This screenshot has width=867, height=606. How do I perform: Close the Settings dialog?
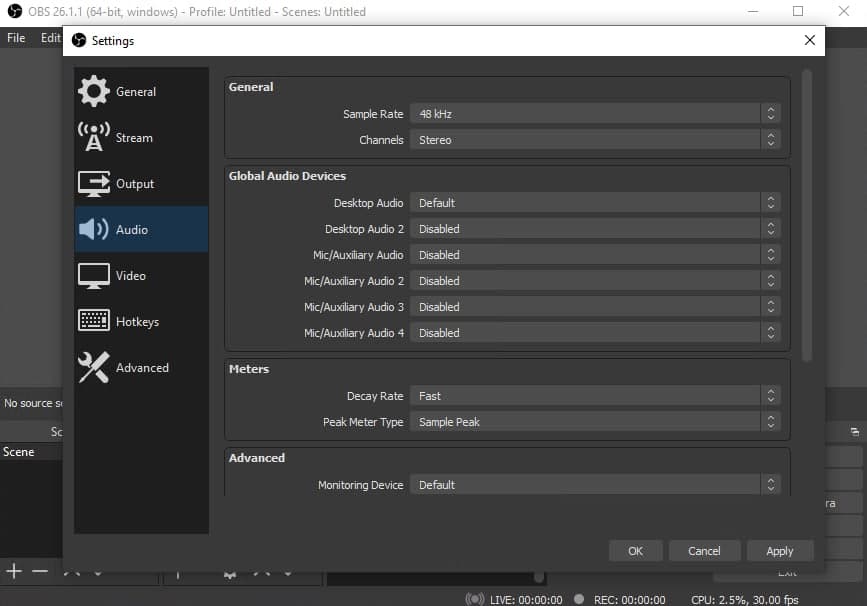809,40
